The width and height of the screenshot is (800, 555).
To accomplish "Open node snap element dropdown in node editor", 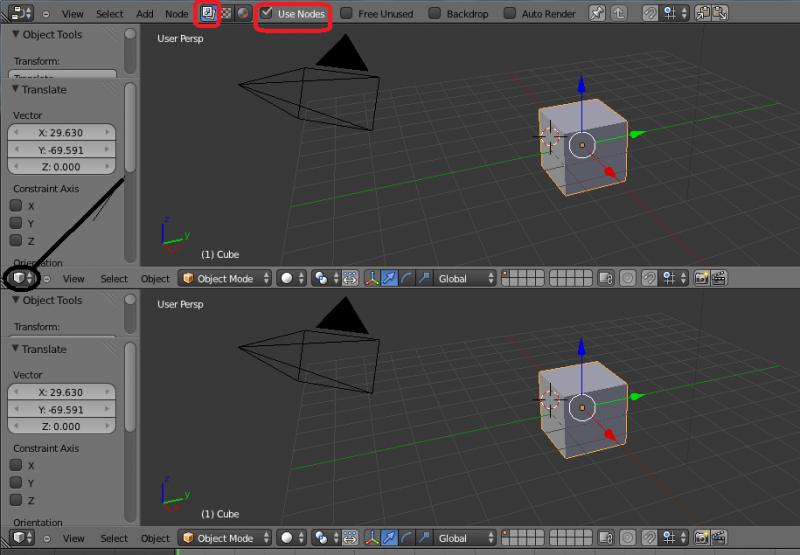I will pyautogui.click(x=676, y=13).
